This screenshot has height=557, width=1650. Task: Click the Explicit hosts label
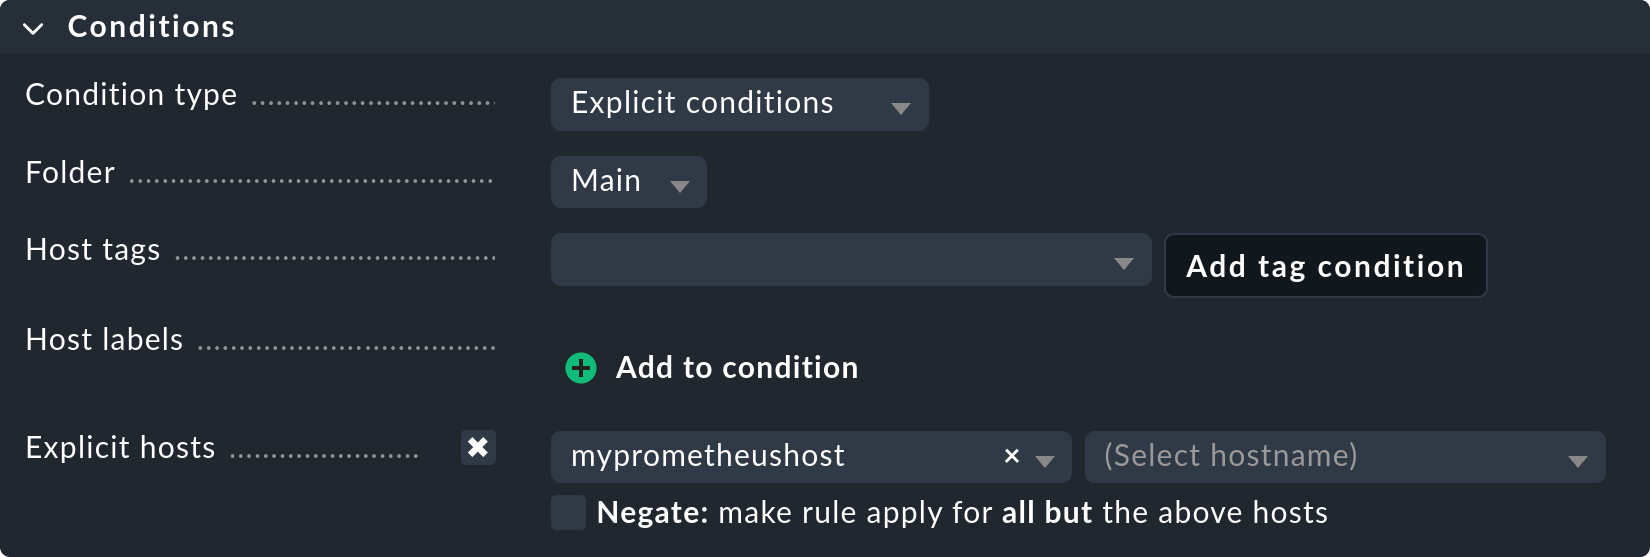[120, 448]
